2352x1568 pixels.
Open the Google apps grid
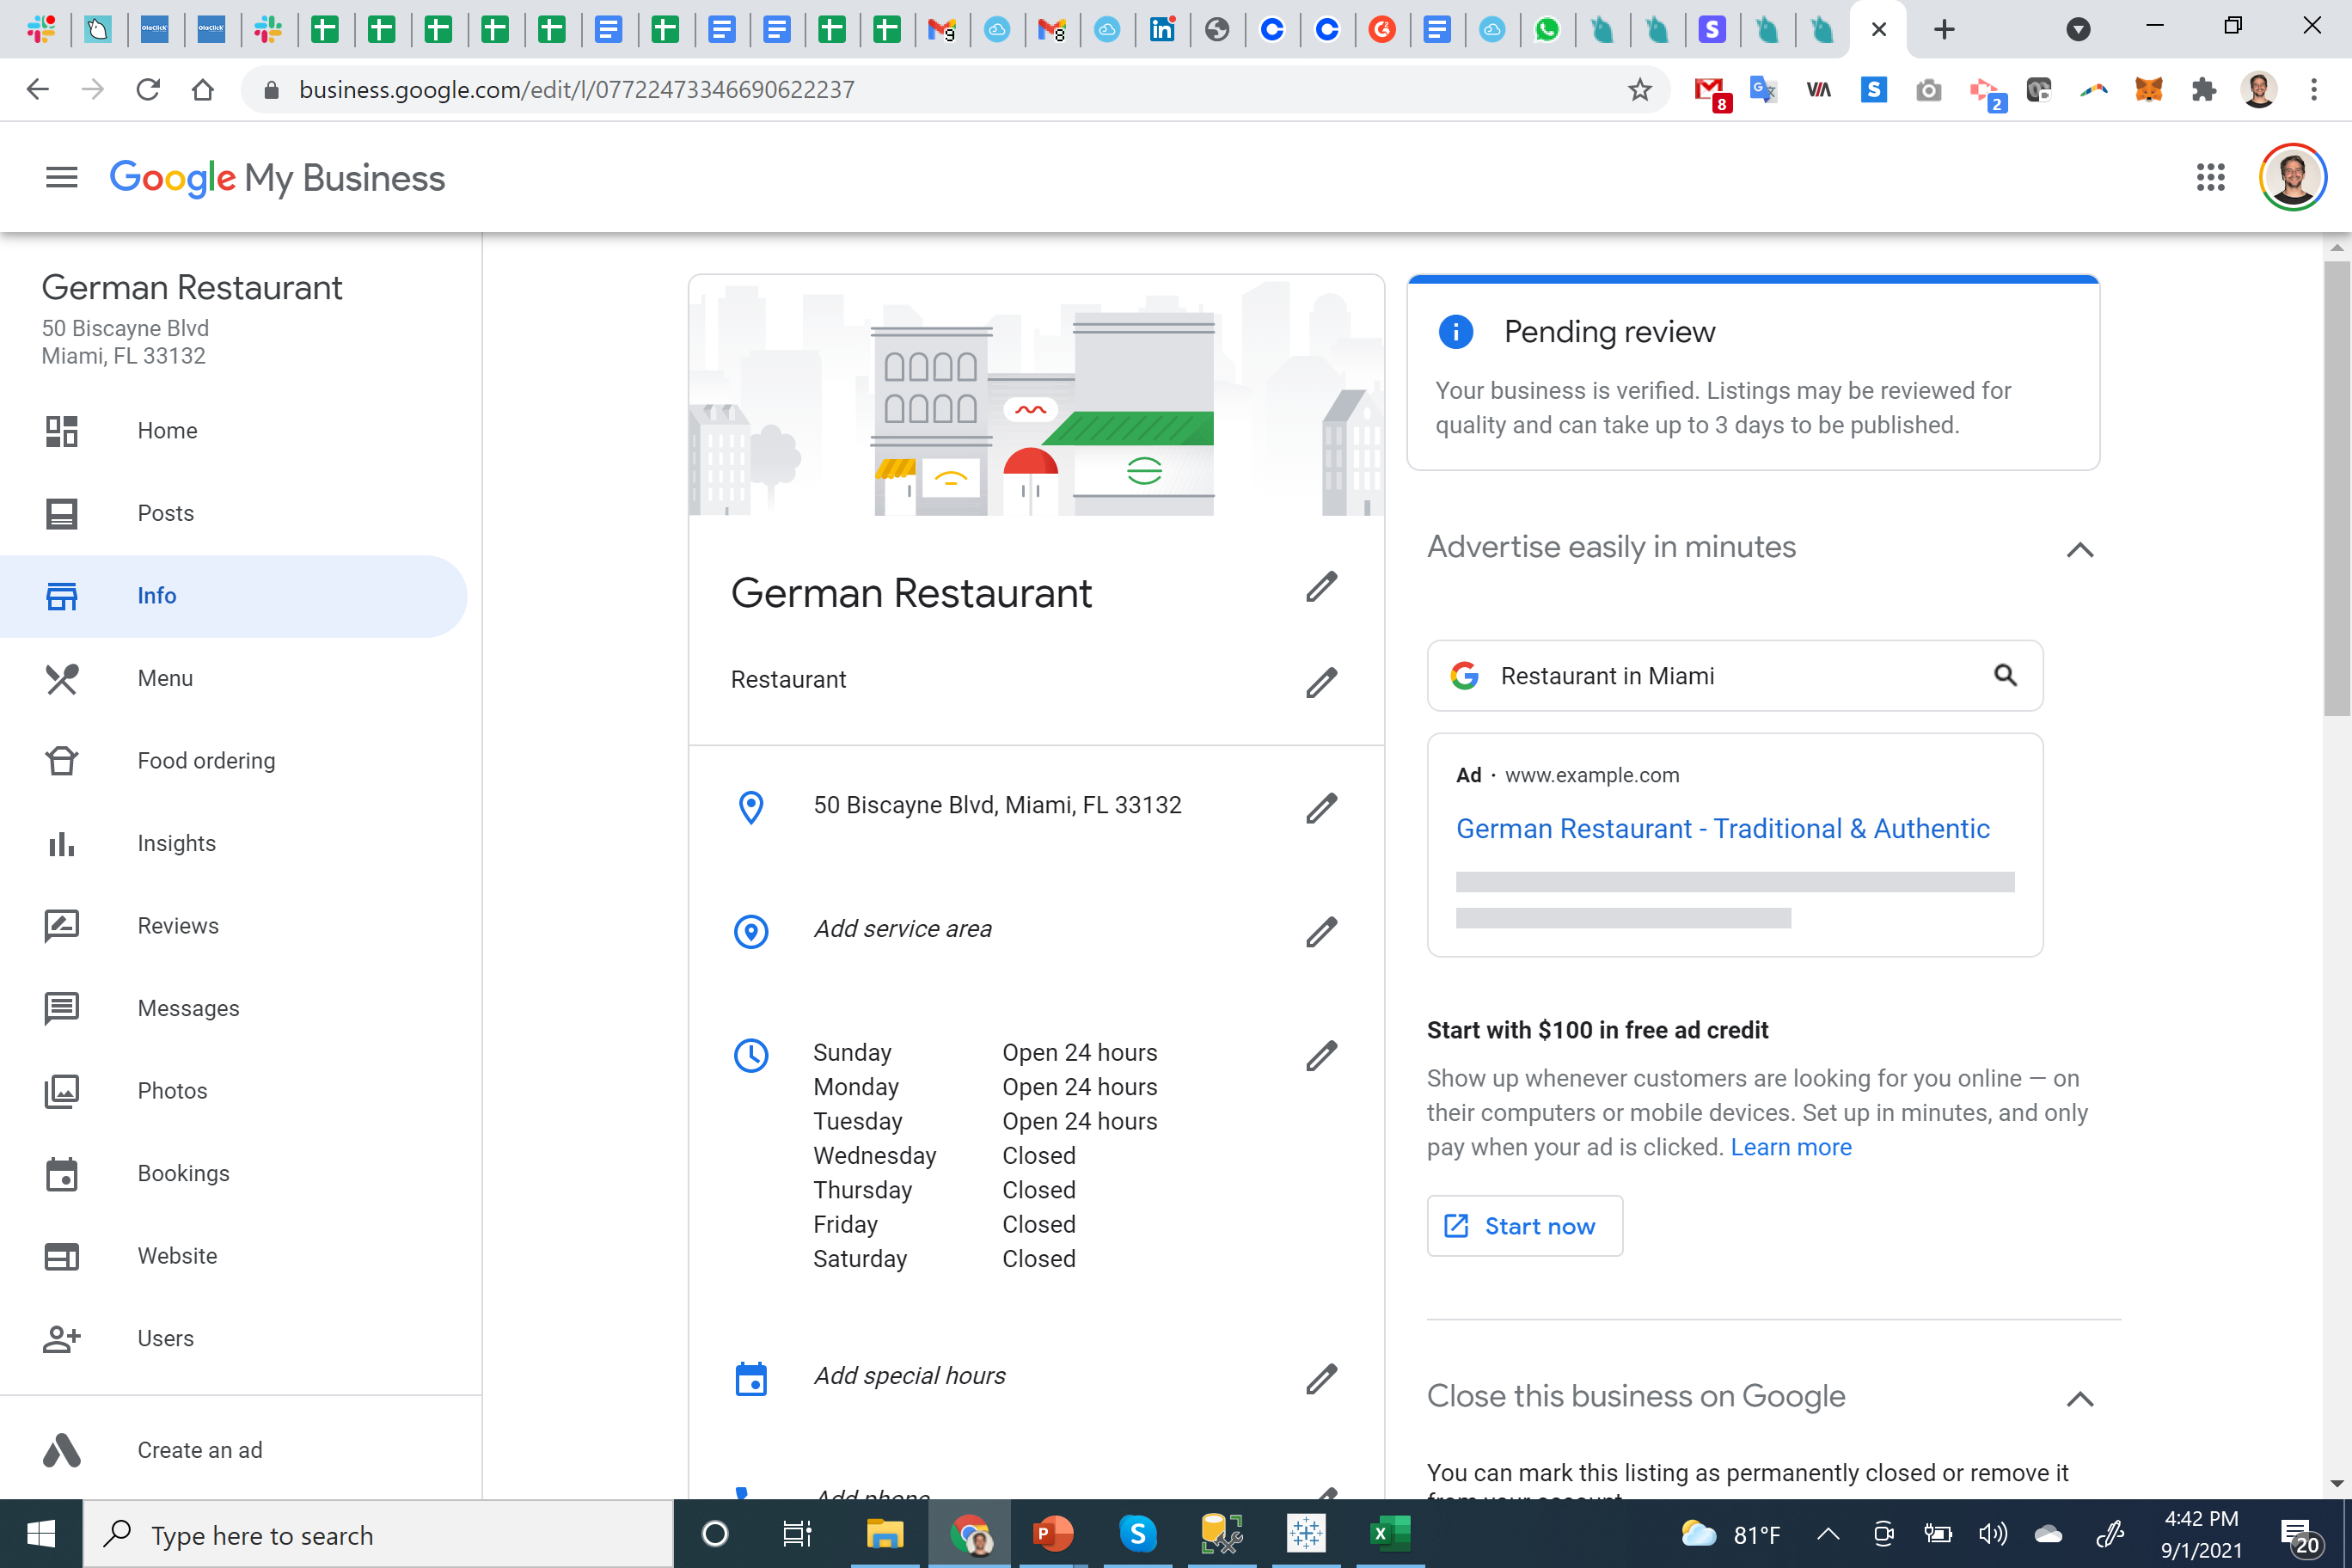coord(2210,178)
